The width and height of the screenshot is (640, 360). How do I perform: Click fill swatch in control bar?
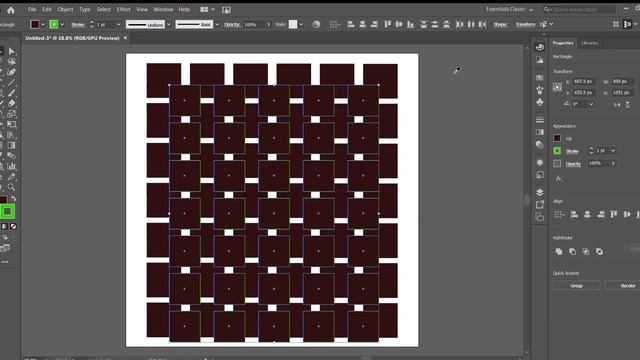(35, 24)
